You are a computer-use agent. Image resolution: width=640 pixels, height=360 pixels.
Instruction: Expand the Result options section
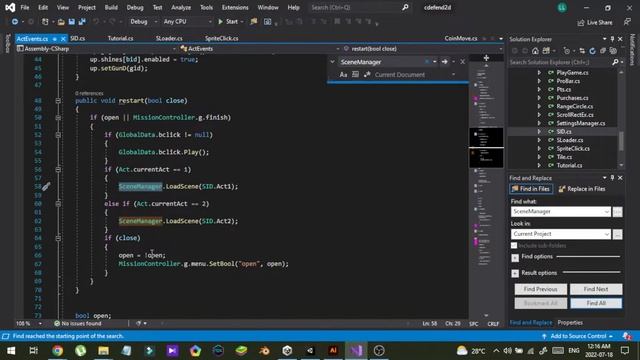[515, 273]
